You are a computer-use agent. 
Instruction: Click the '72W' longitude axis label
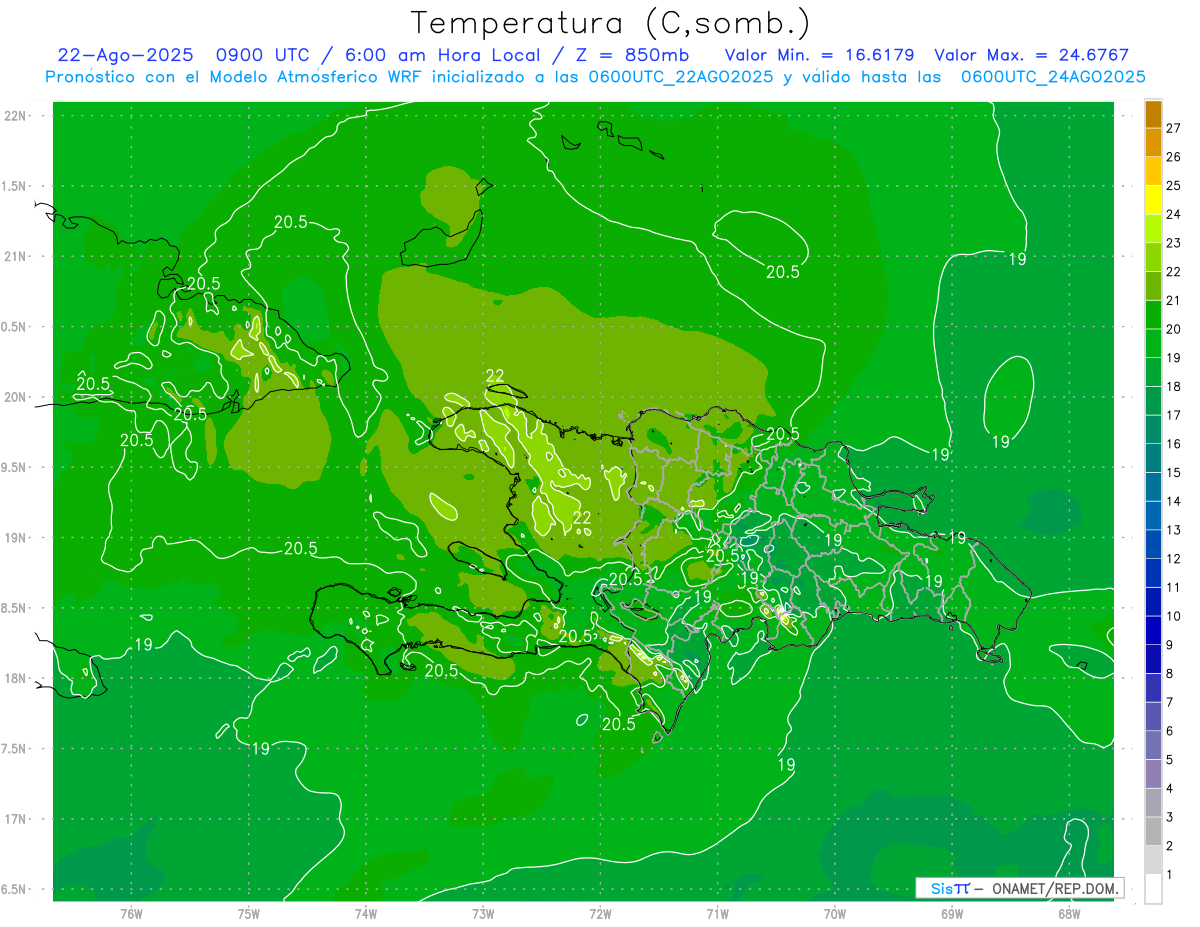600,913
